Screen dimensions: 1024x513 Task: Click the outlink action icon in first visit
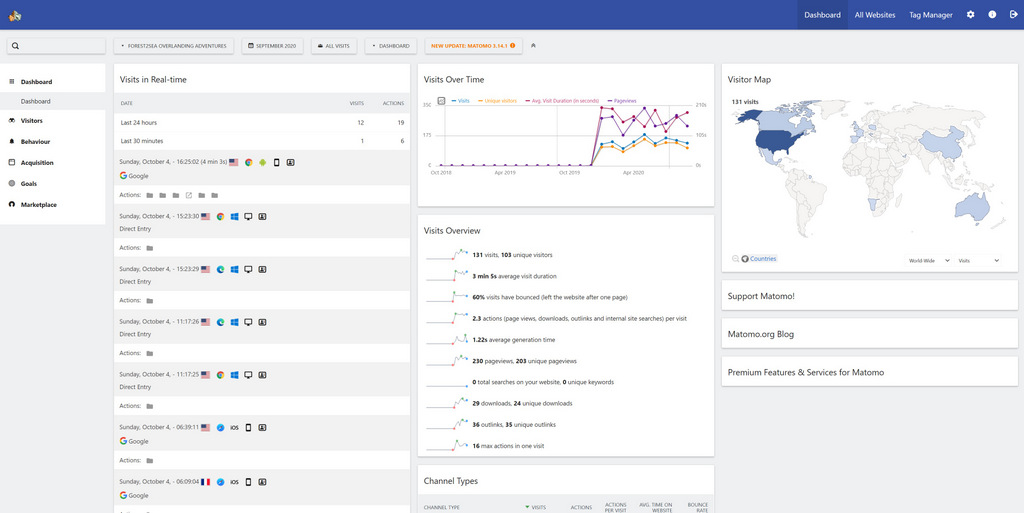188,195
